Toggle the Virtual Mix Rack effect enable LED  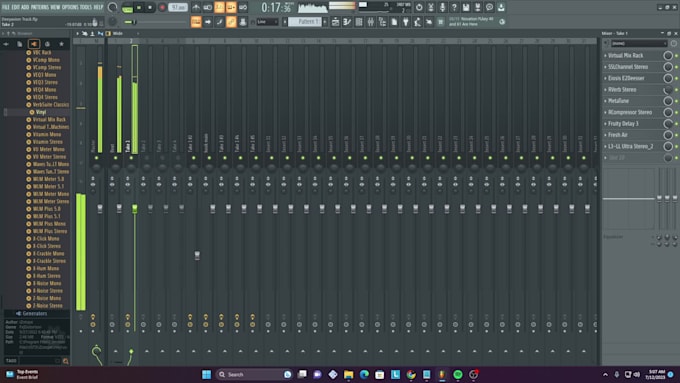point(676,56)
